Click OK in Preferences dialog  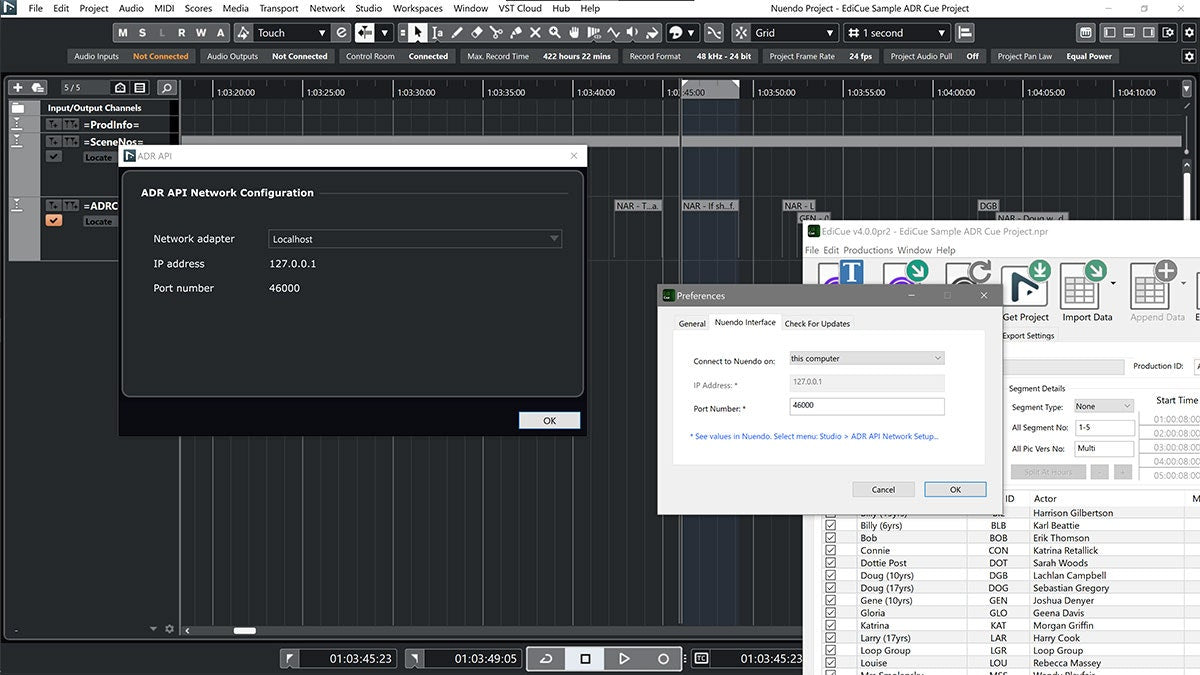click(x=955, y=489)
